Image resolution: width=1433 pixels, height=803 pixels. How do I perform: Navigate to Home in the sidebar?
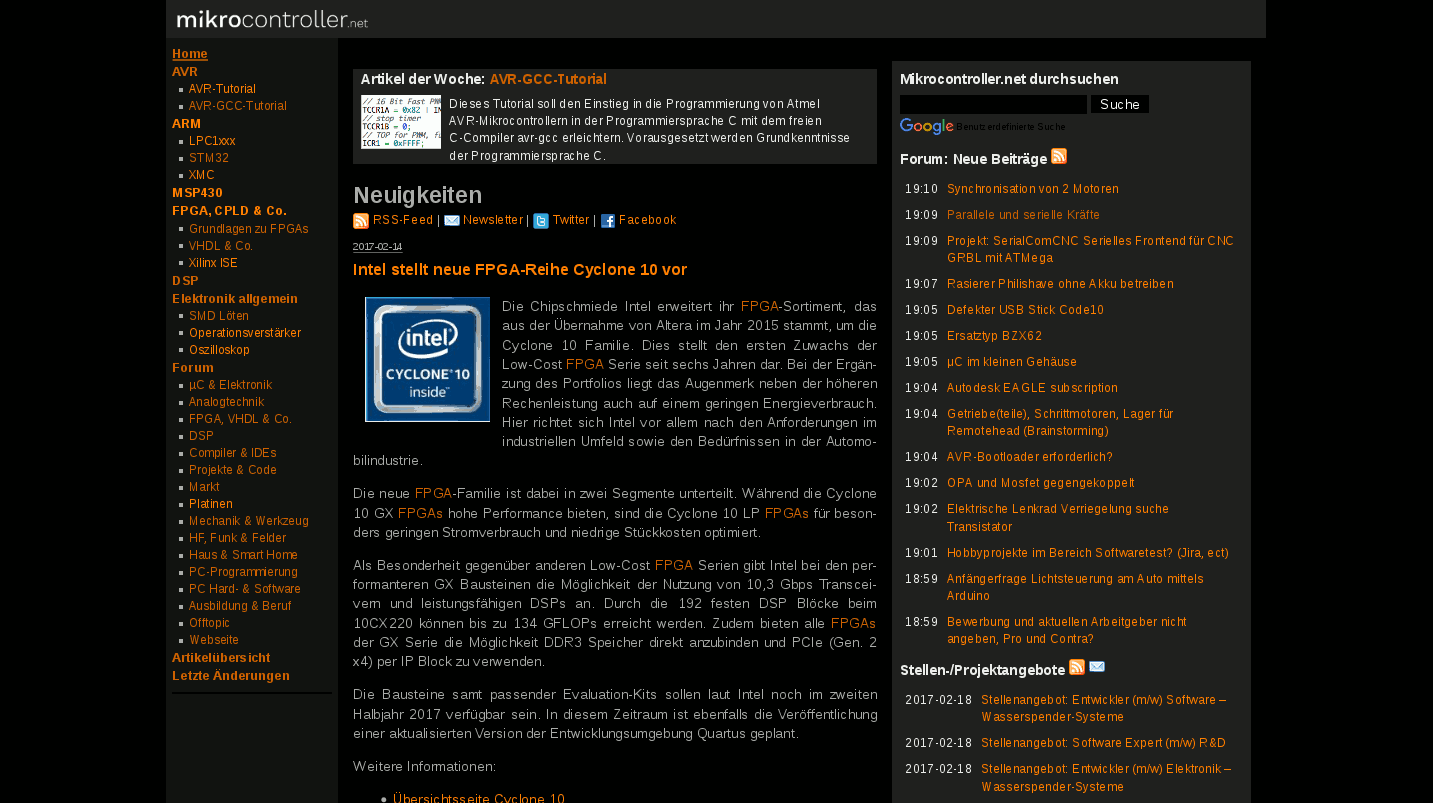click(189, 54)
